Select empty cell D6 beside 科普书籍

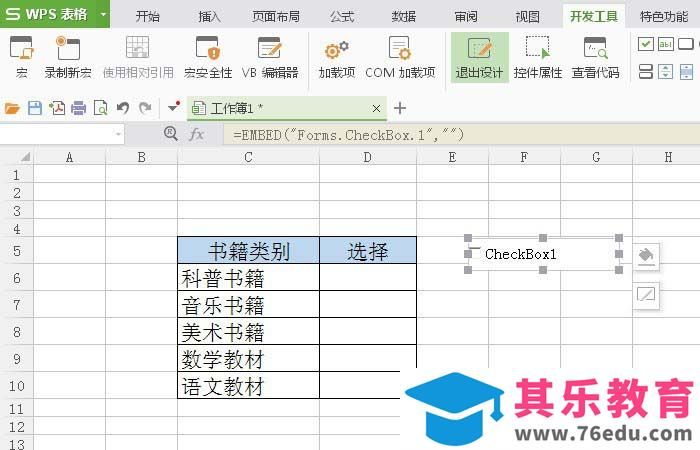368,278
